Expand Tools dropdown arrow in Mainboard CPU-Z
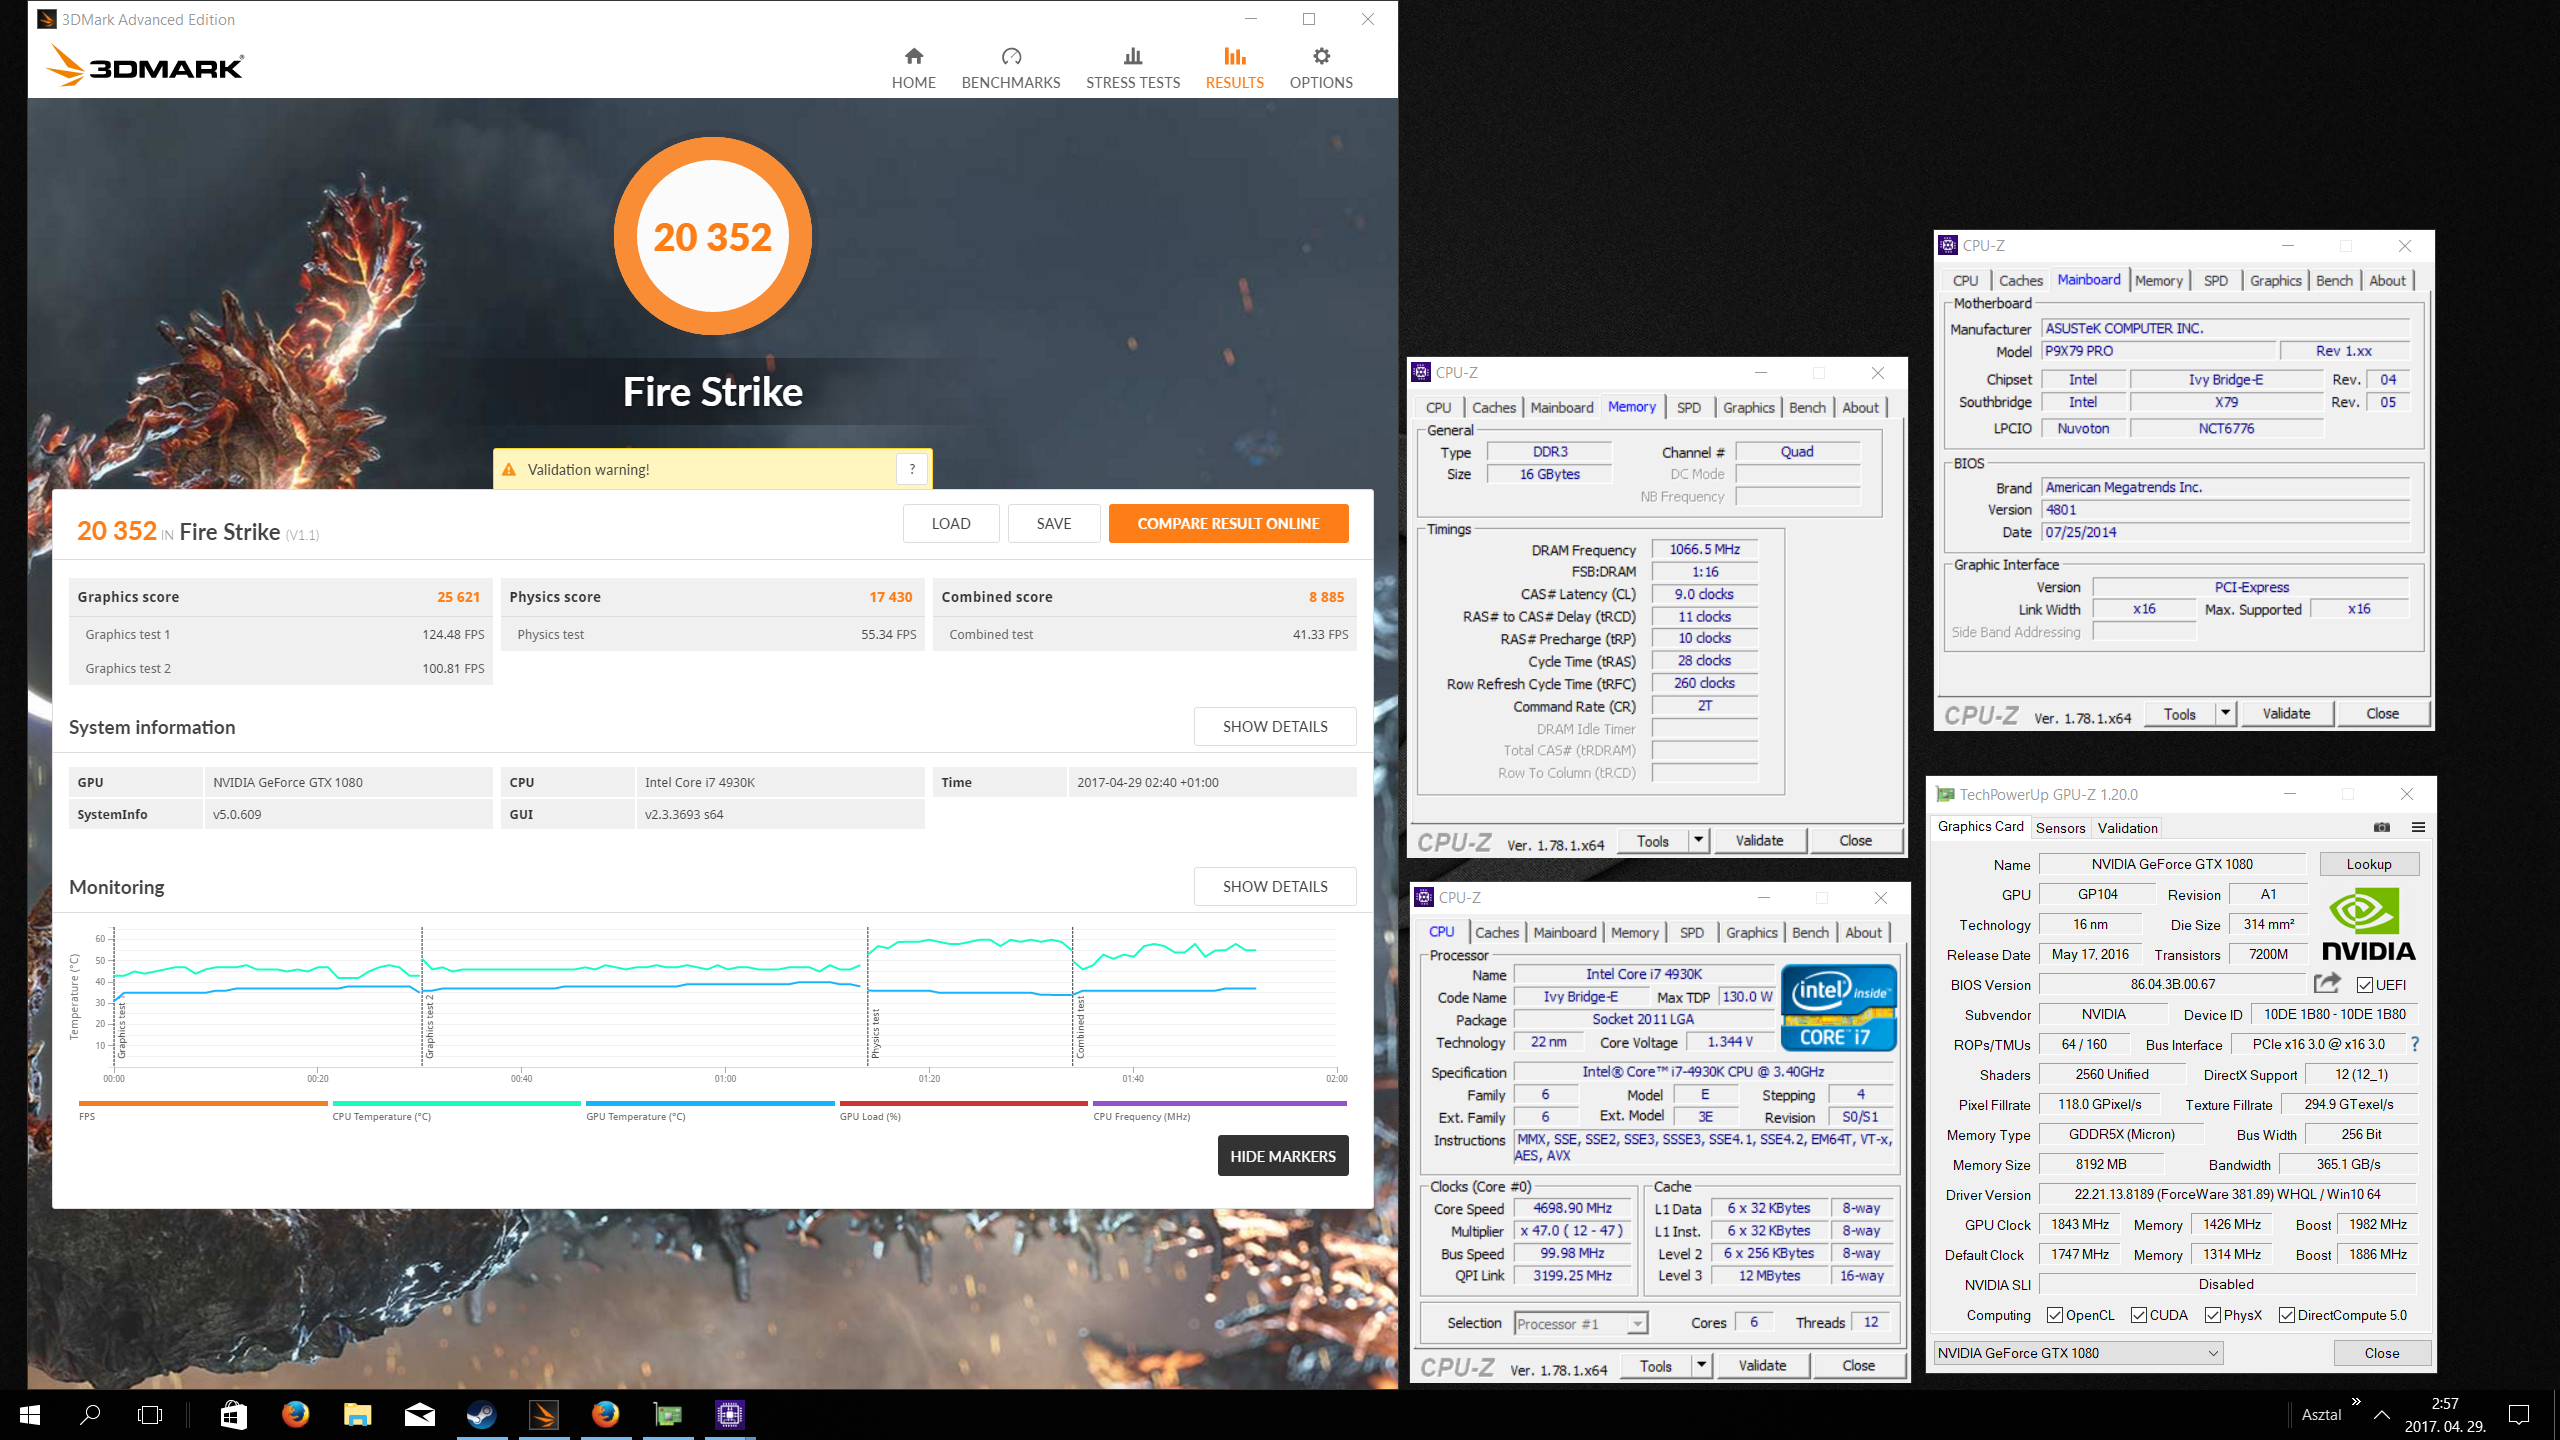2560x1440 pixels. pyautogui.click(x=2225, y=713)
